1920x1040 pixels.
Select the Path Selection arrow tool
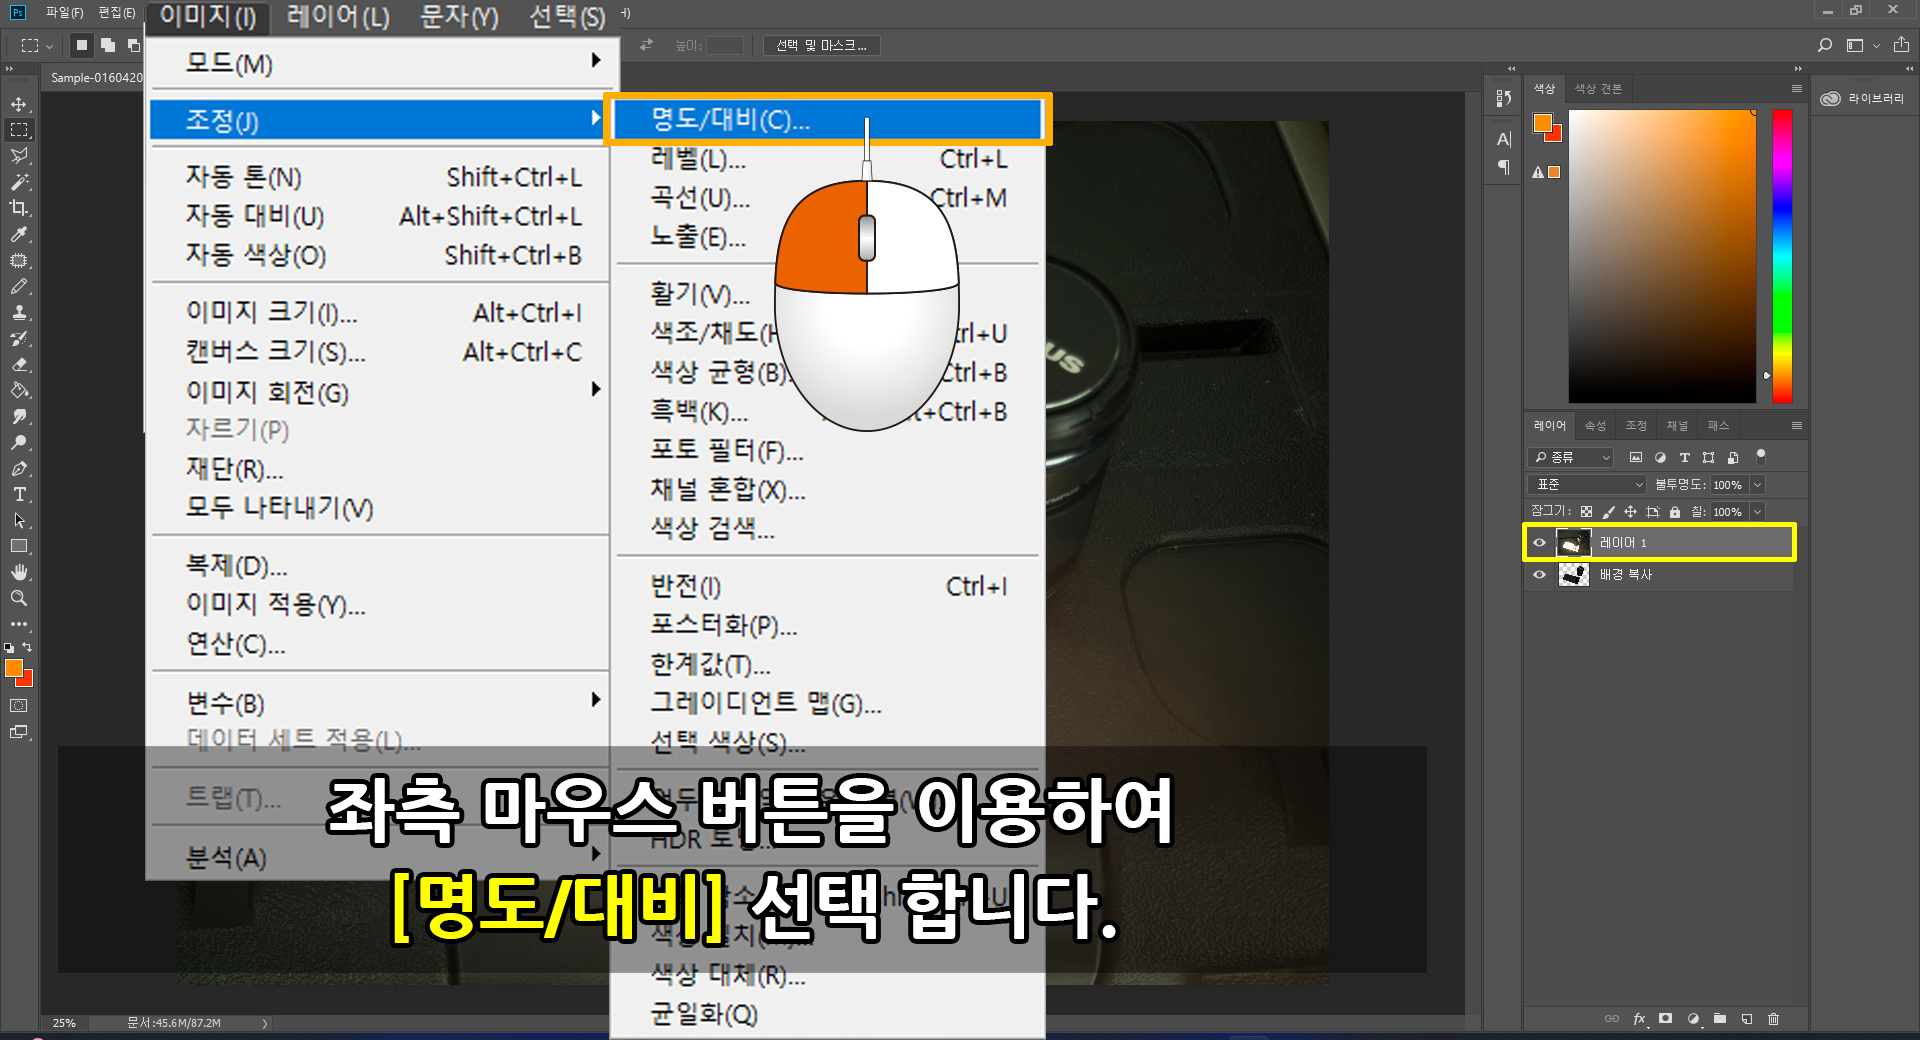(19, 520)
